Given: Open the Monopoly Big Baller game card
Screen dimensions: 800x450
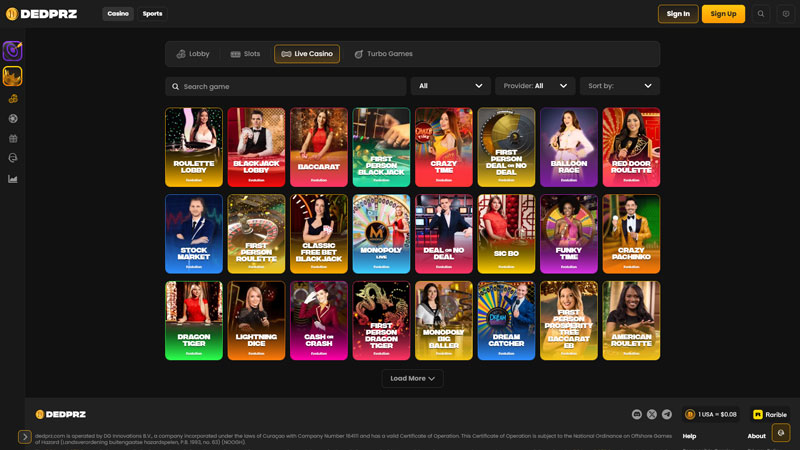Looking at the screenshot, I should [444, 320].
